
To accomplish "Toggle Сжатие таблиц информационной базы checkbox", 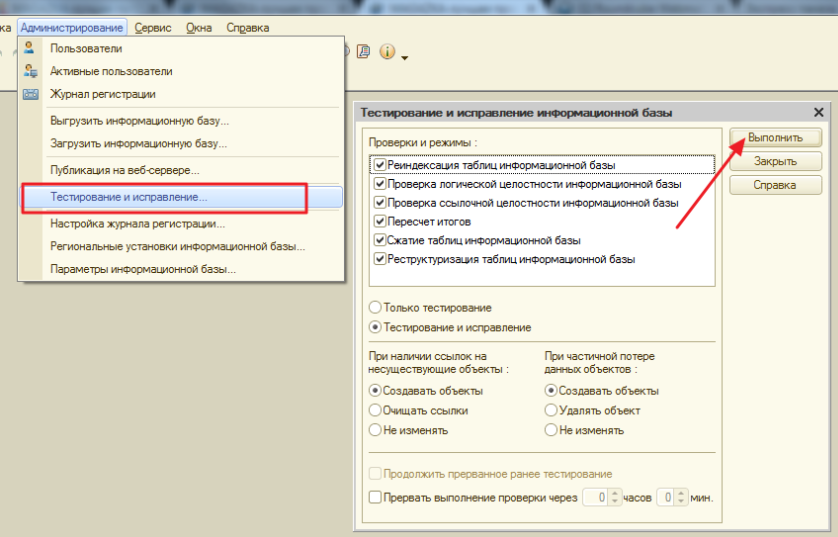I will (380, 240).
